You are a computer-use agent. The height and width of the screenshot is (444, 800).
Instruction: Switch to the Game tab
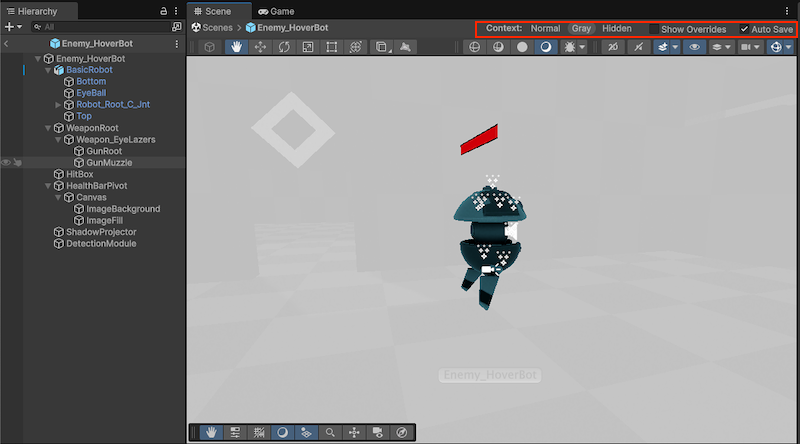tap(275, 11)
